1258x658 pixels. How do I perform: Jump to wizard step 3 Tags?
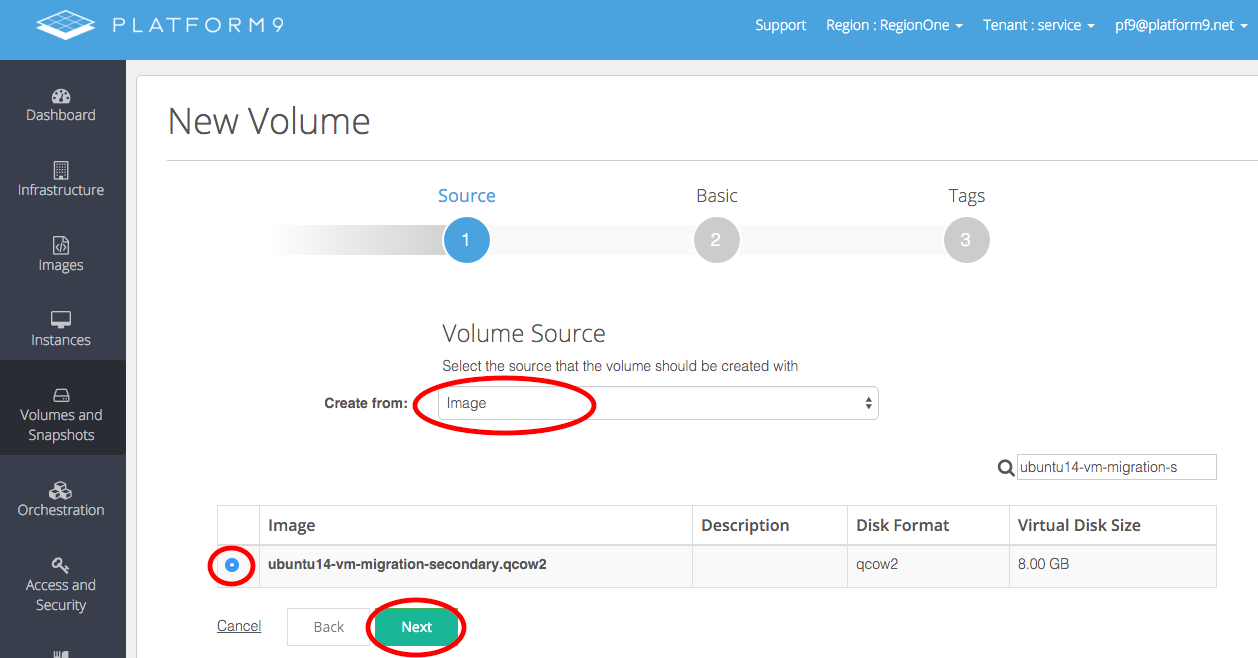click(966, 241)
